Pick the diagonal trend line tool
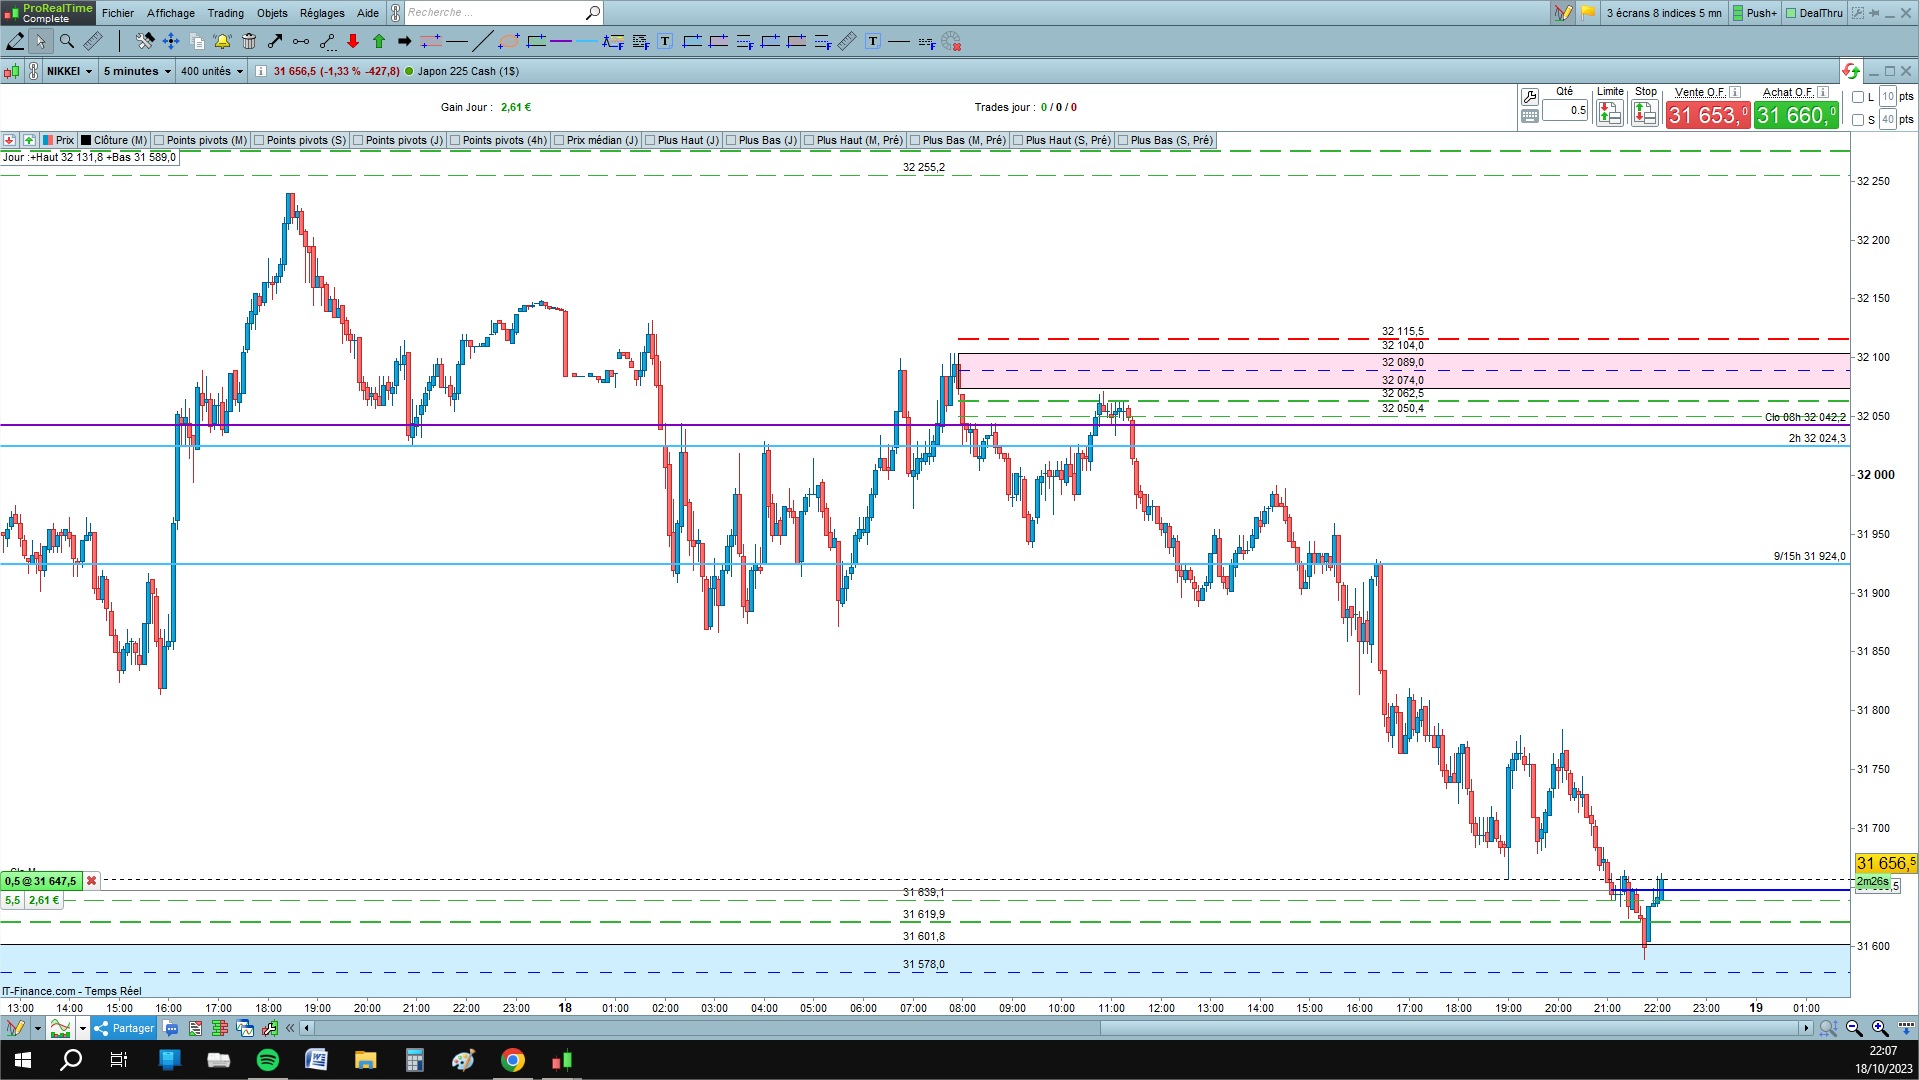1919x1080 pixels. coord(482,41)
